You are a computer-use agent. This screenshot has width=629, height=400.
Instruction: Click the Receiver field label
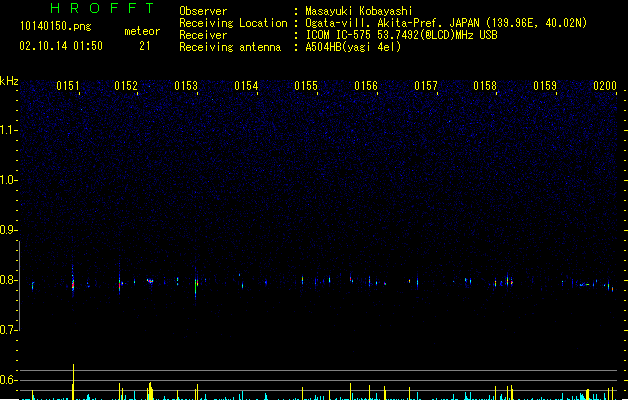tap(203, 35)
